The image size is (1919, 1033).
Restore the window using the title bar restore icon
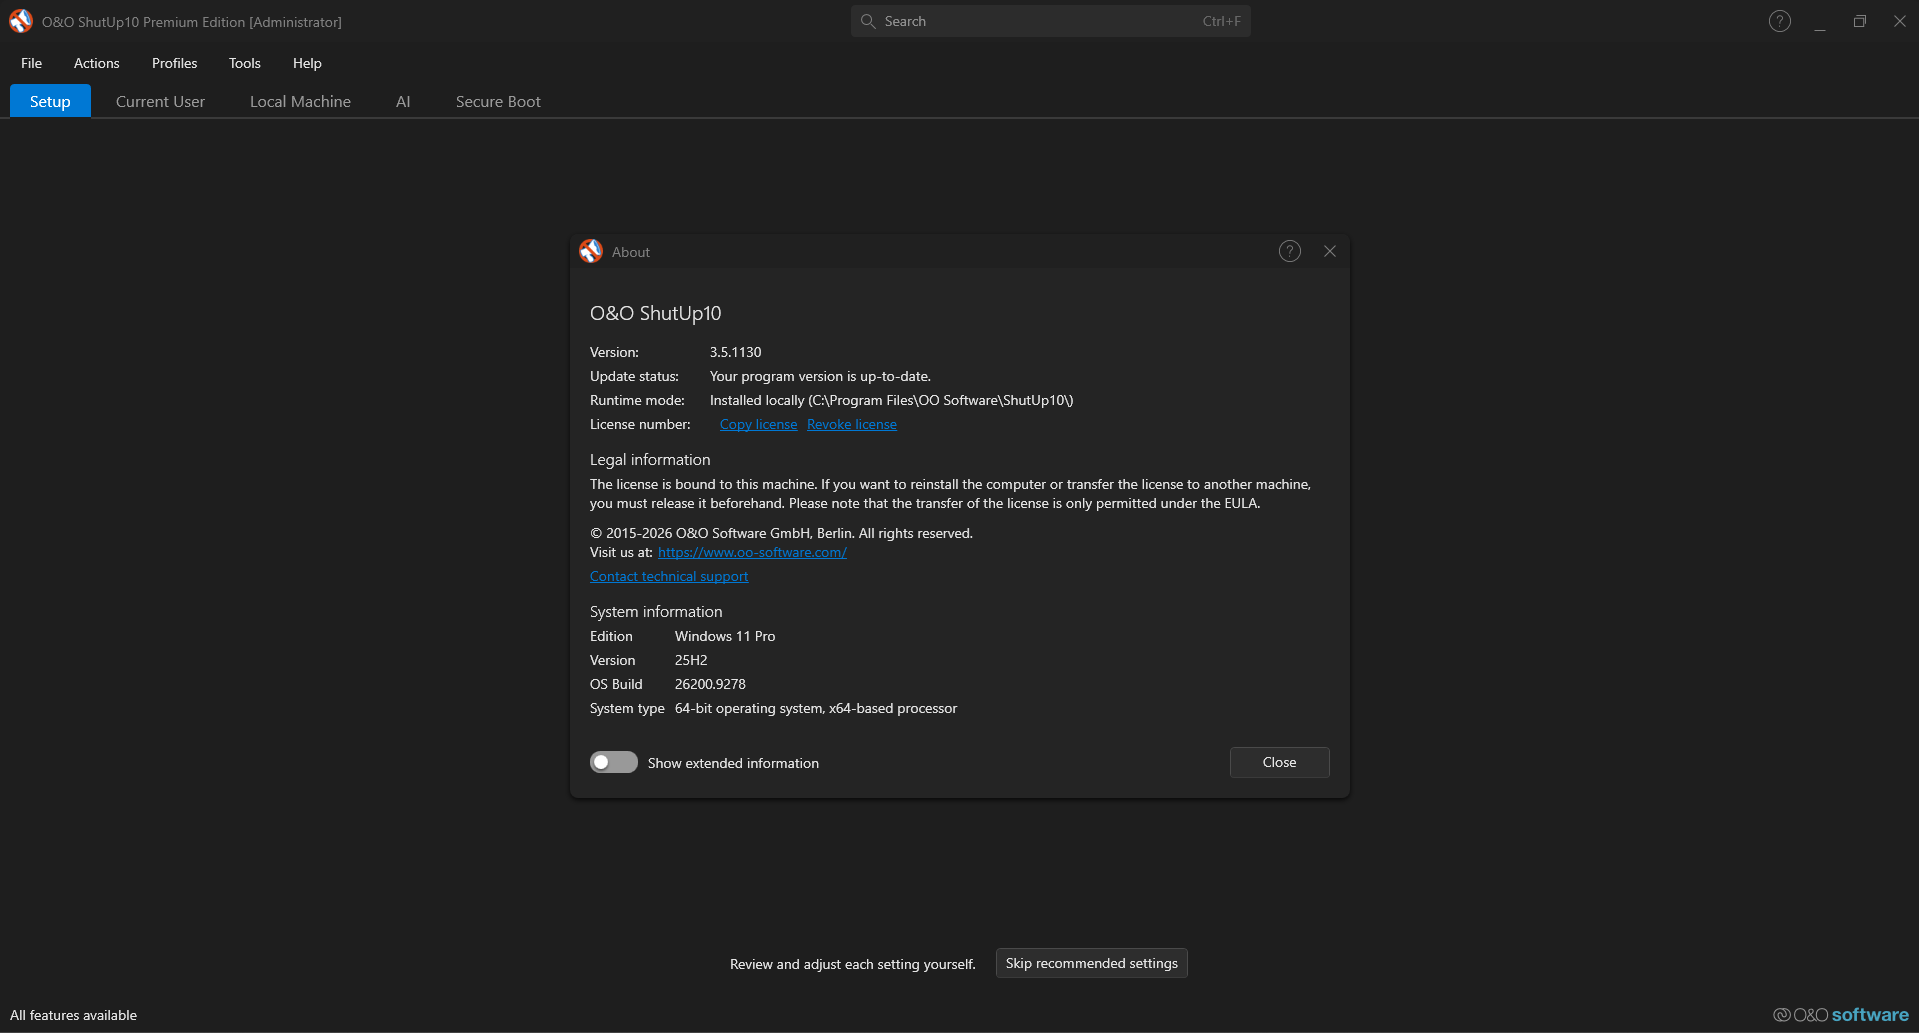click(x=1860, y=21)
